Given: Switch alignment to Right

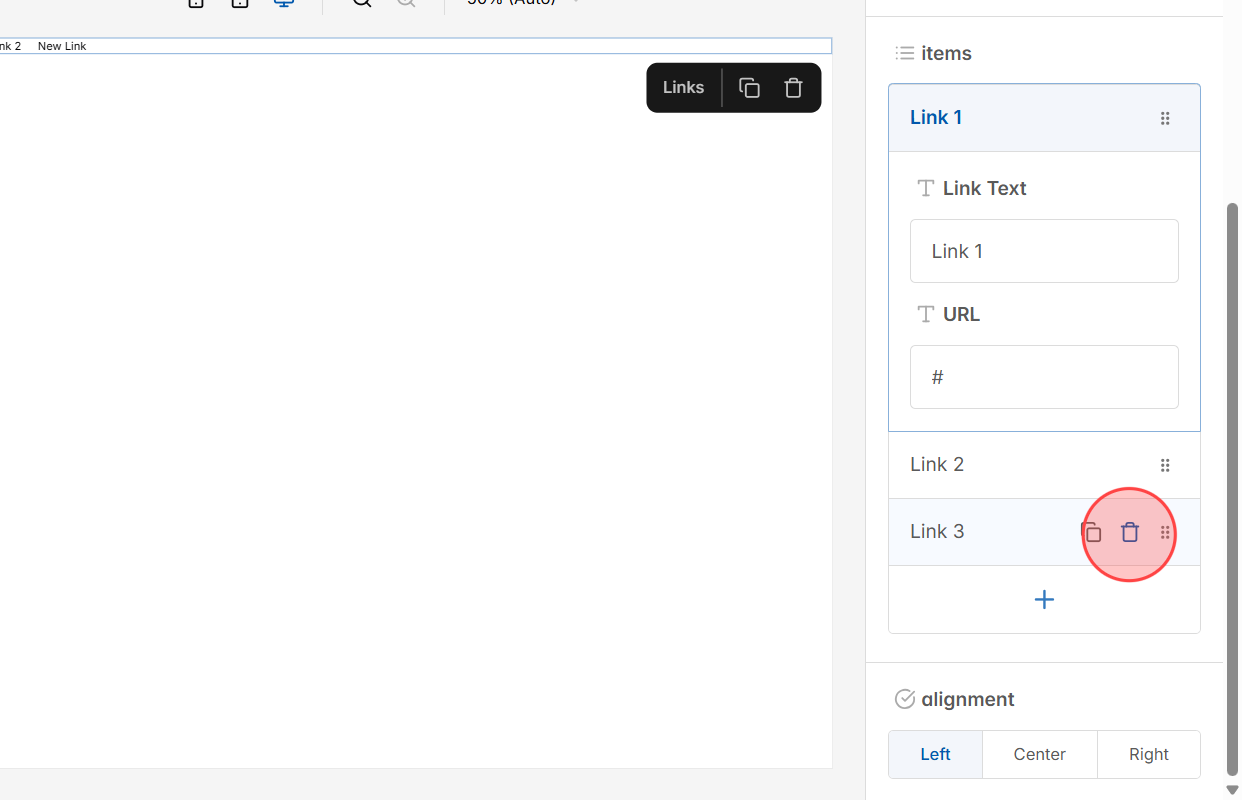Looking at the screenshot, I should point(1148,754).
